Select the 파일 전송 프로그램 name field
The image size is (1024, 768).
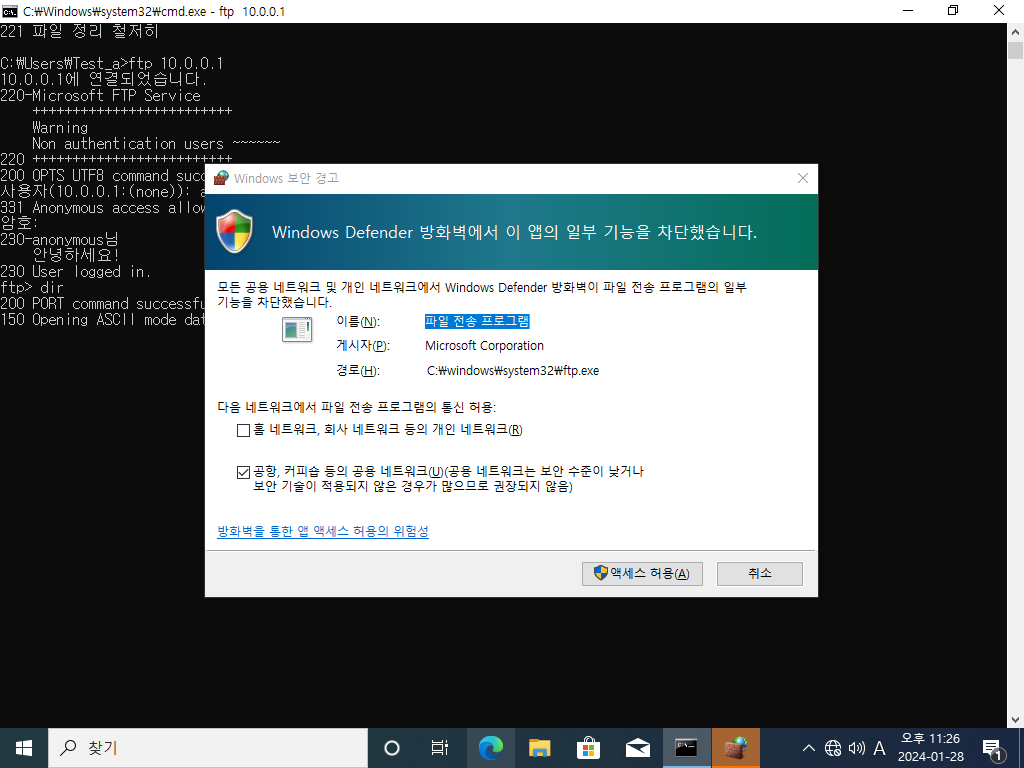(x=477, y=321)
